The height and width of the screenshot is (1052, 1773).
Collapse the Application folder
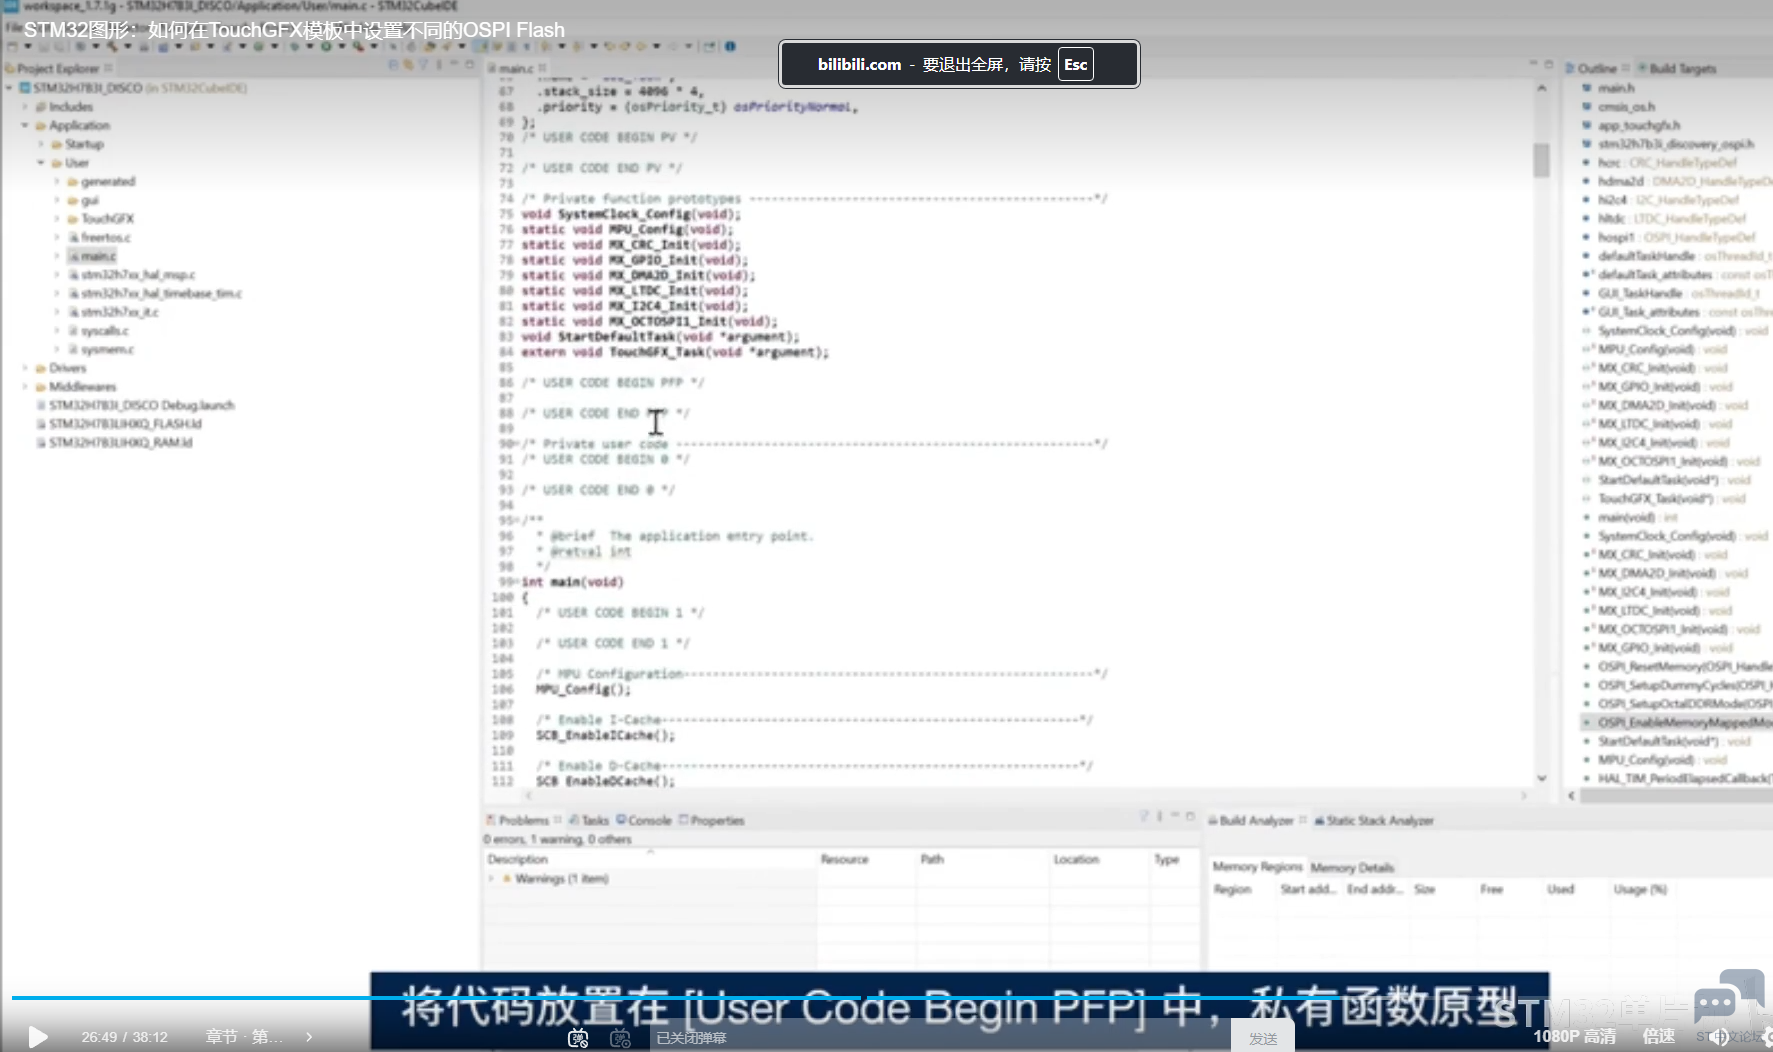25,126
